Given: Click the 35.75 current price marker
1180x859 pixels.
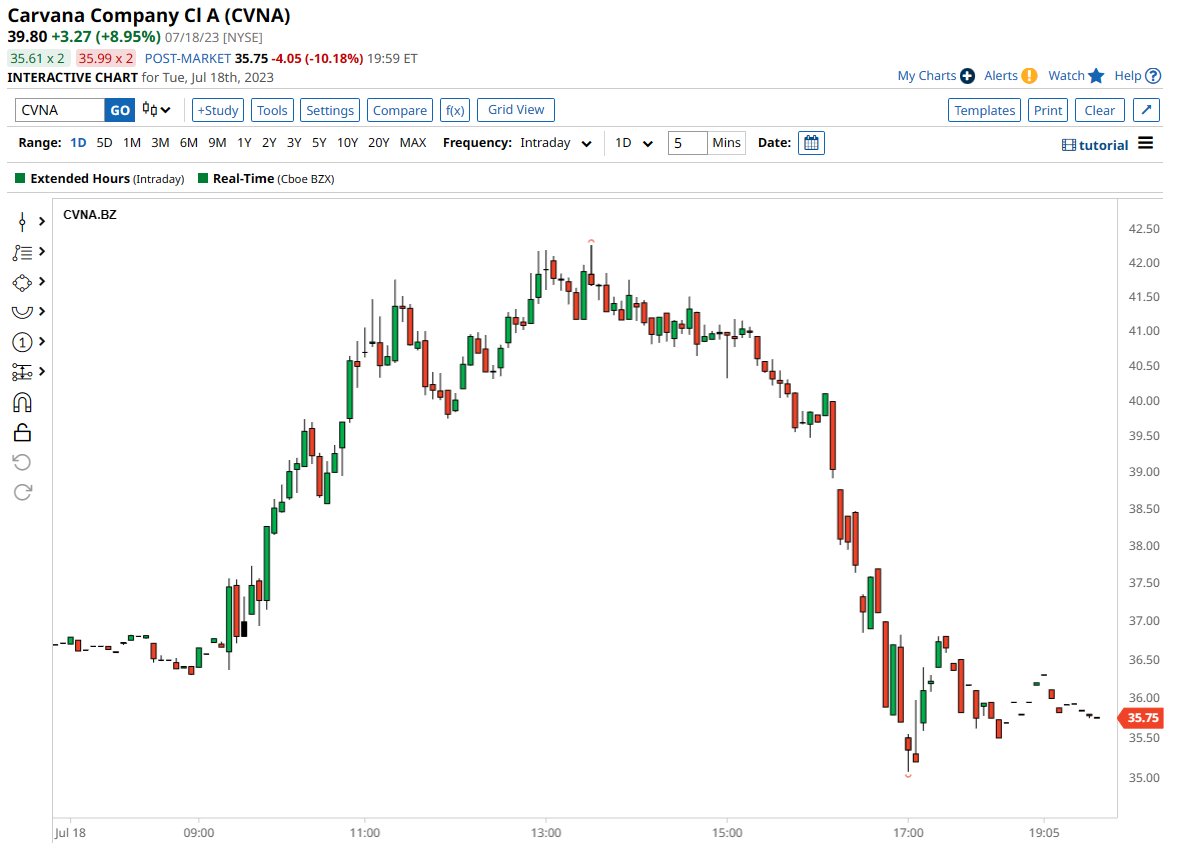Looking at the screenshot, I should coord(1142,718).
